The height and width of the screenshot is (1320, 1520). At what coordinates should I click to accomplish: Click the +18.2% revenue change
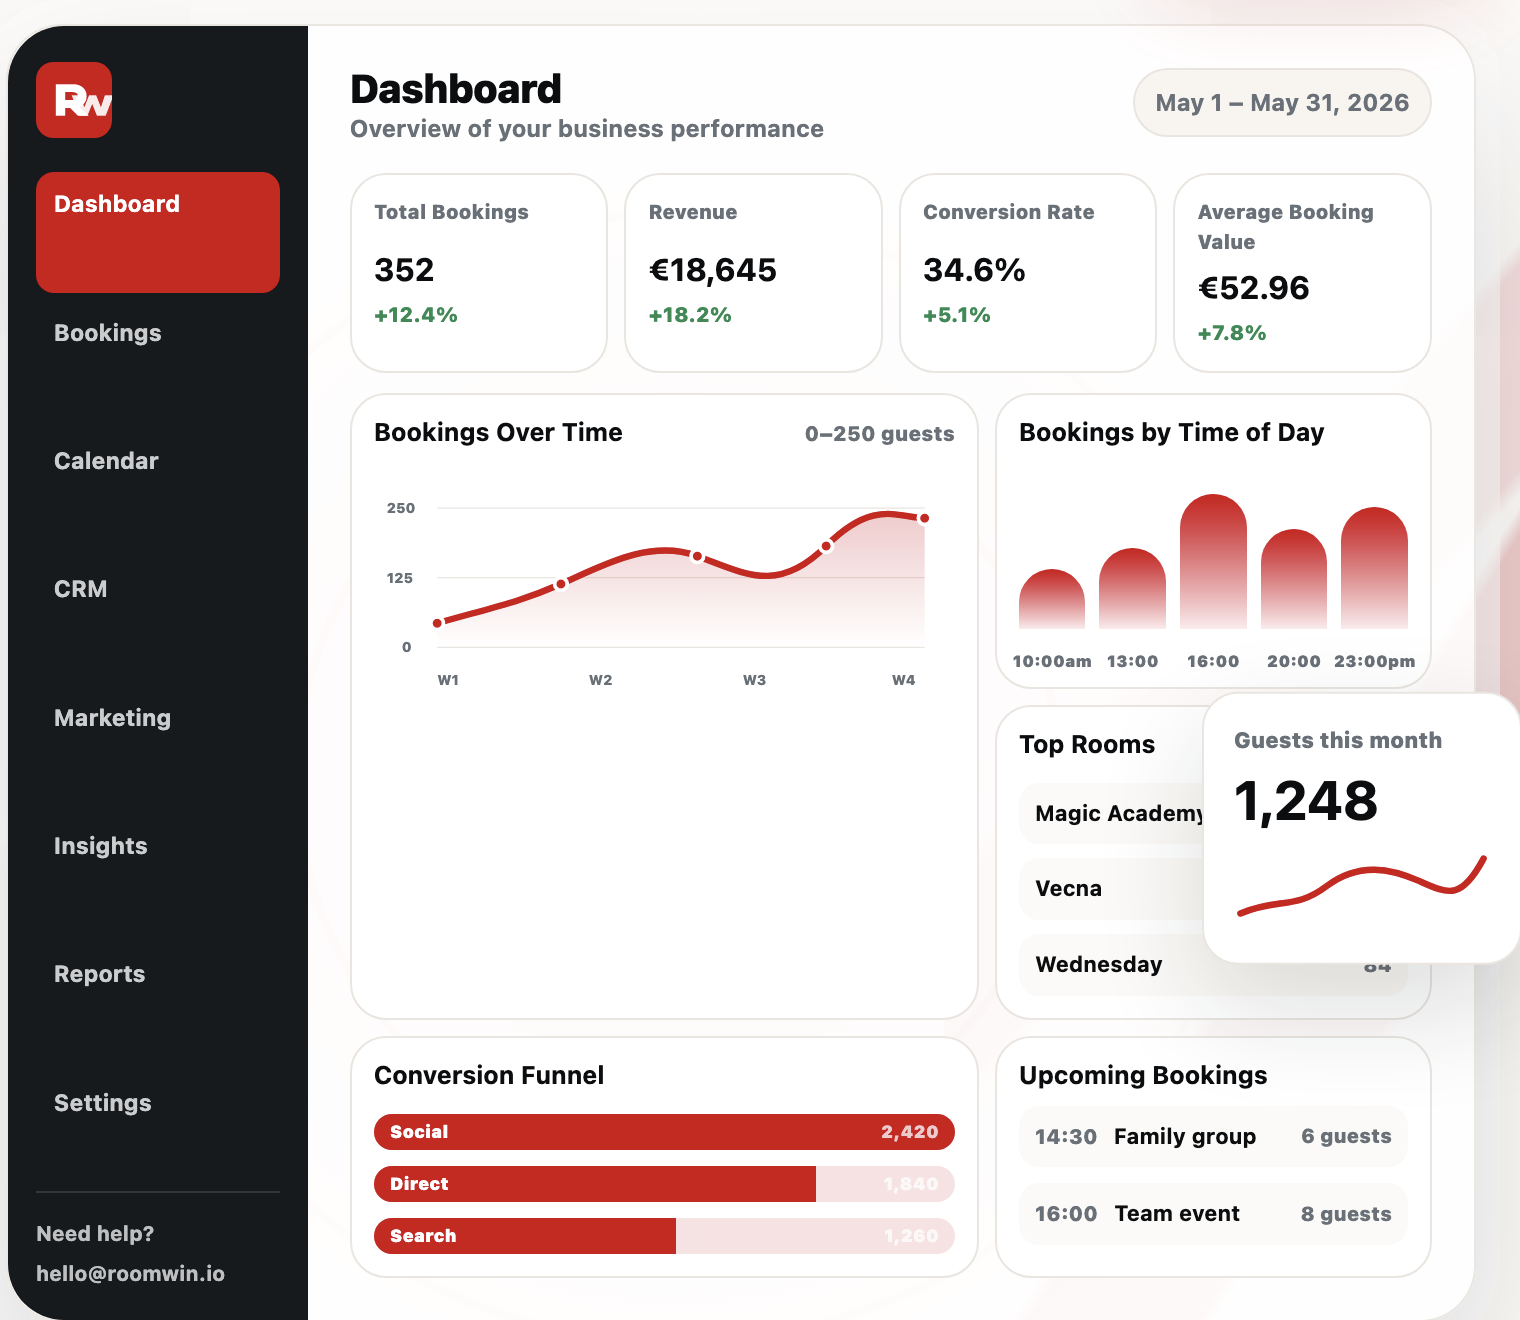(690, 315)
